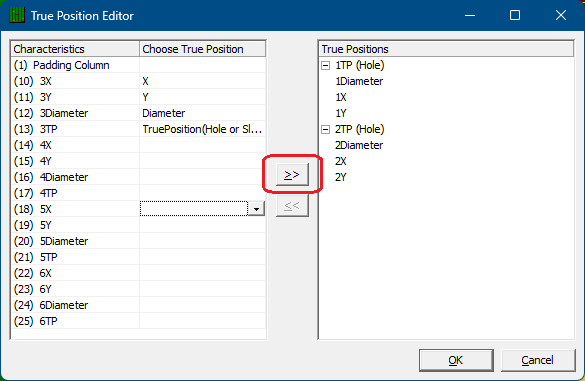Click TruePosition(Hole or Sl... cell for 3TP

tap(203, 129)
